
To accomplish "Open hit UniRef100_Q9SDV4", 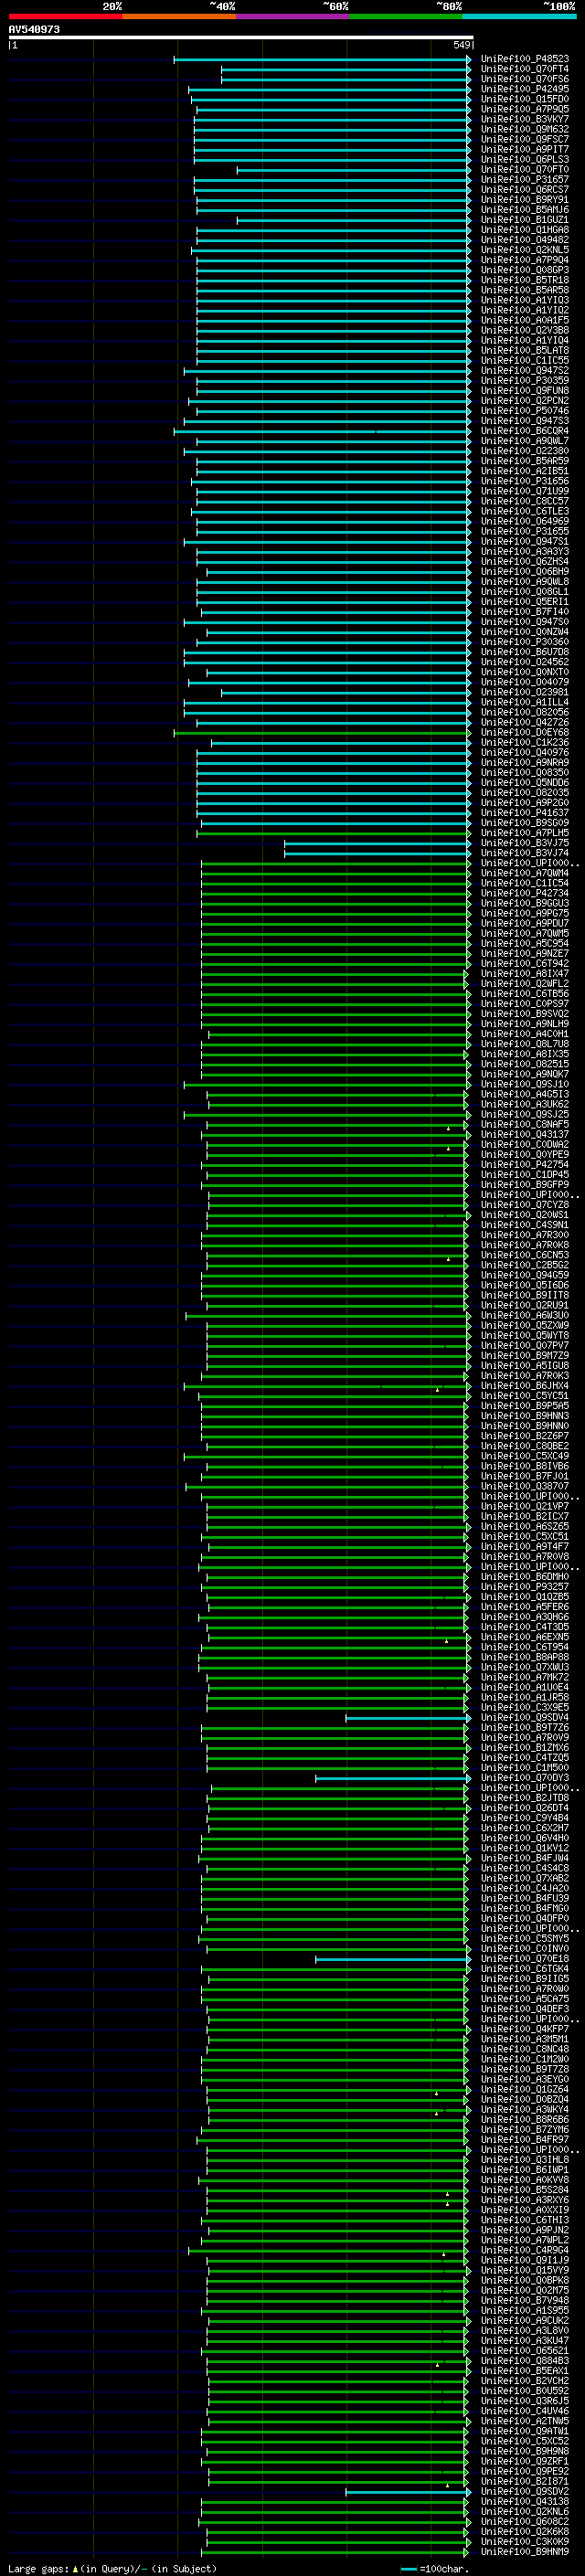I will (525, 1718).
